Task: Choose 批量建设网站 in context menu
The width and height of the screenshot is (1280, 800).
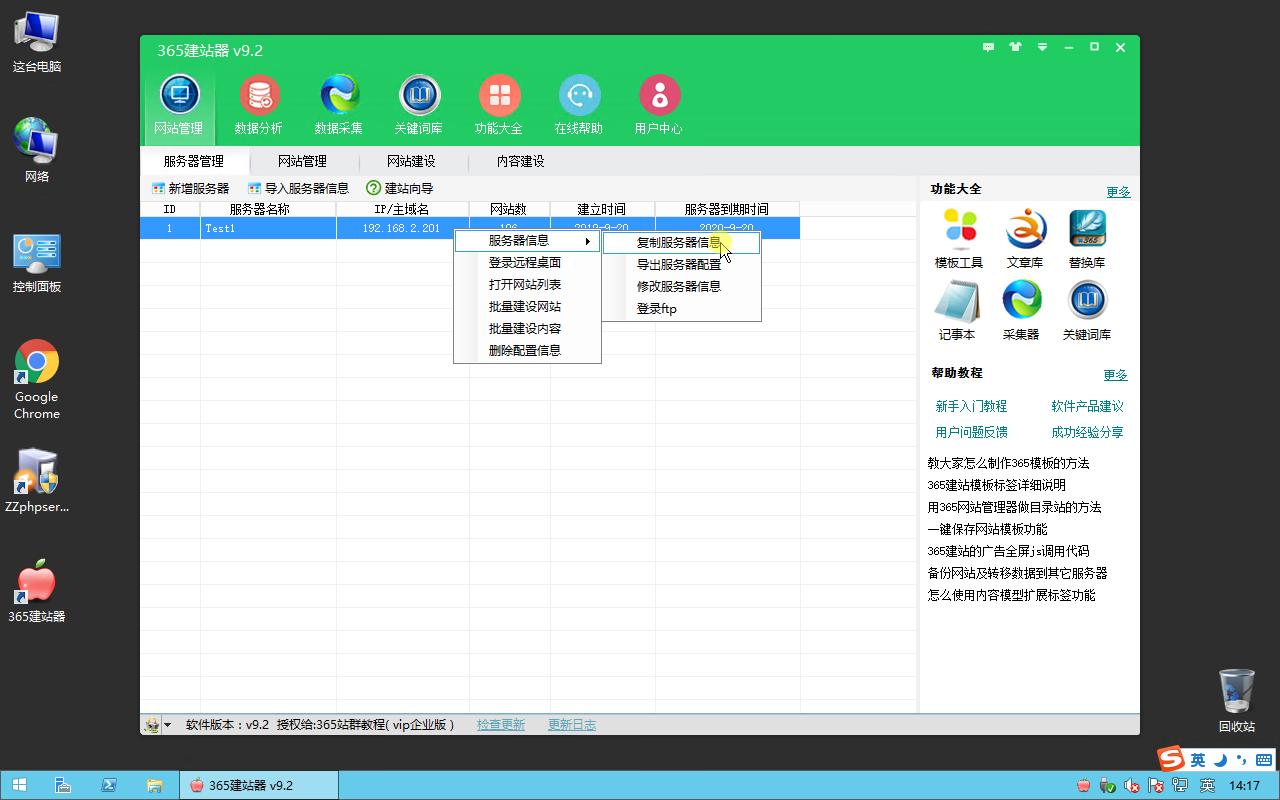Action: click(x=527, y=307)
